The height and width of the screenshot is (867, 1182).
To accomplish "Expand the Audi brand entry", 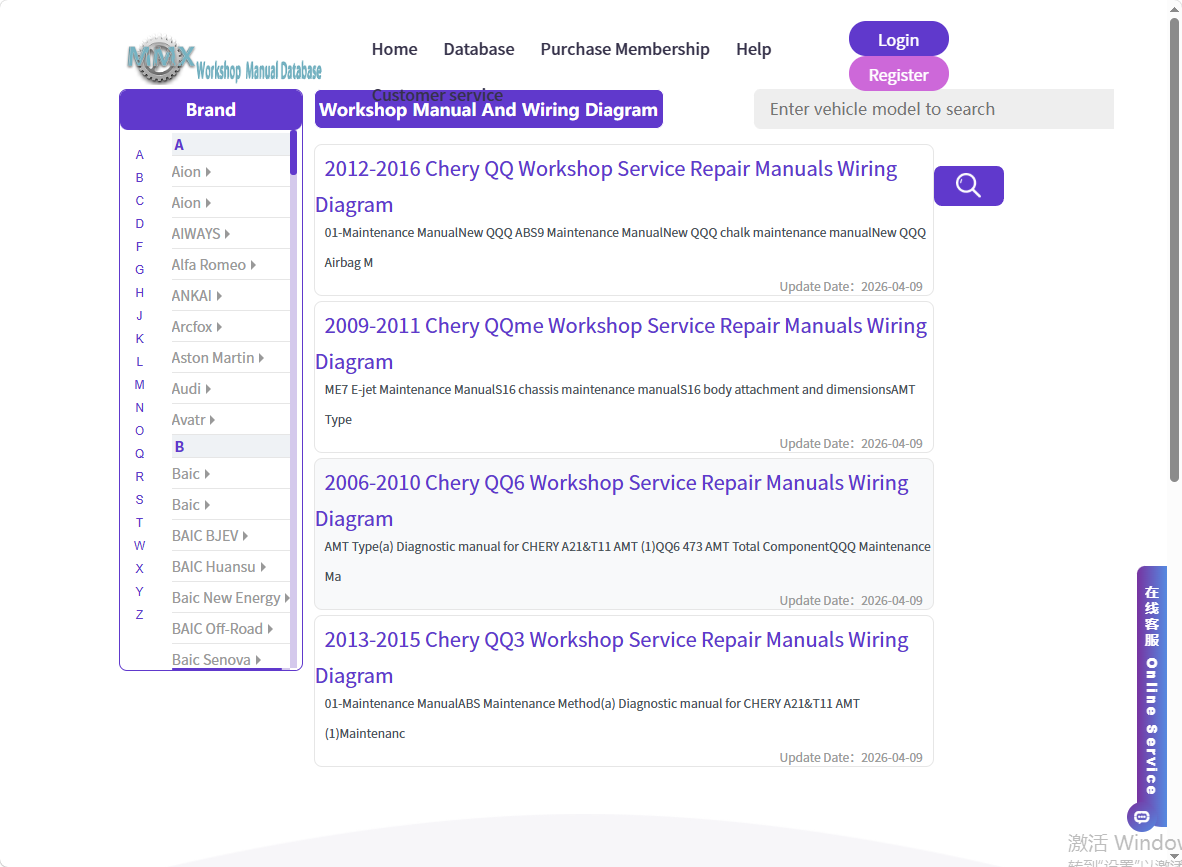I will 191,389.
